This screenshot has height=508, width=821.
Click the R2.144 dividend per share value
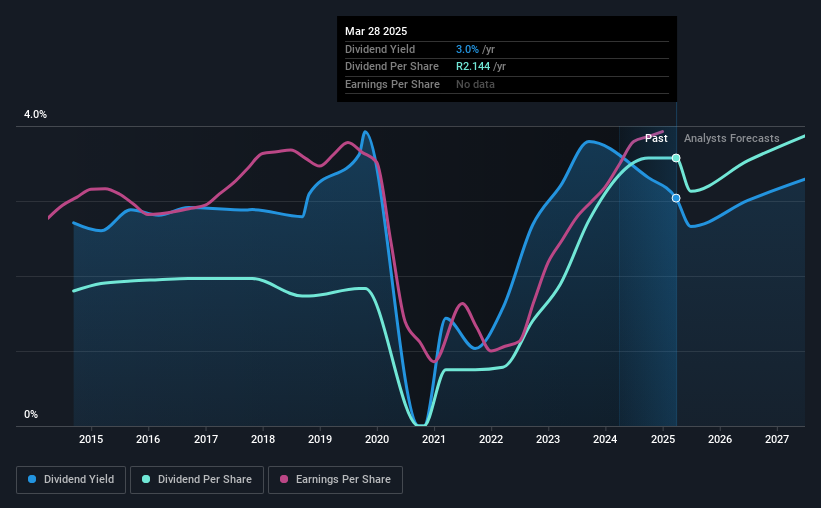click(473, 67)
